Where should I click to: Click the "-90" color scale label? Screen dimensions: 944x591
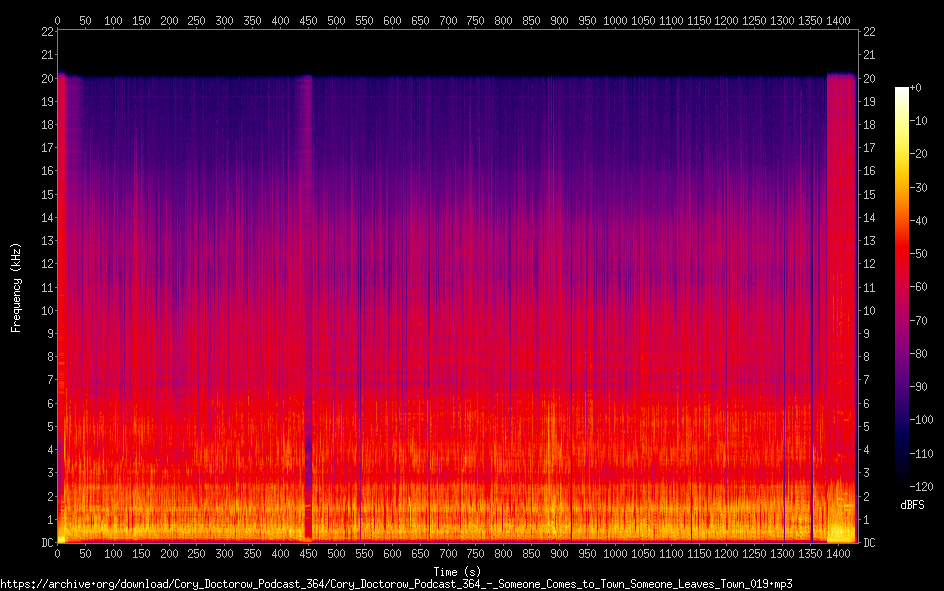point(919,387)
